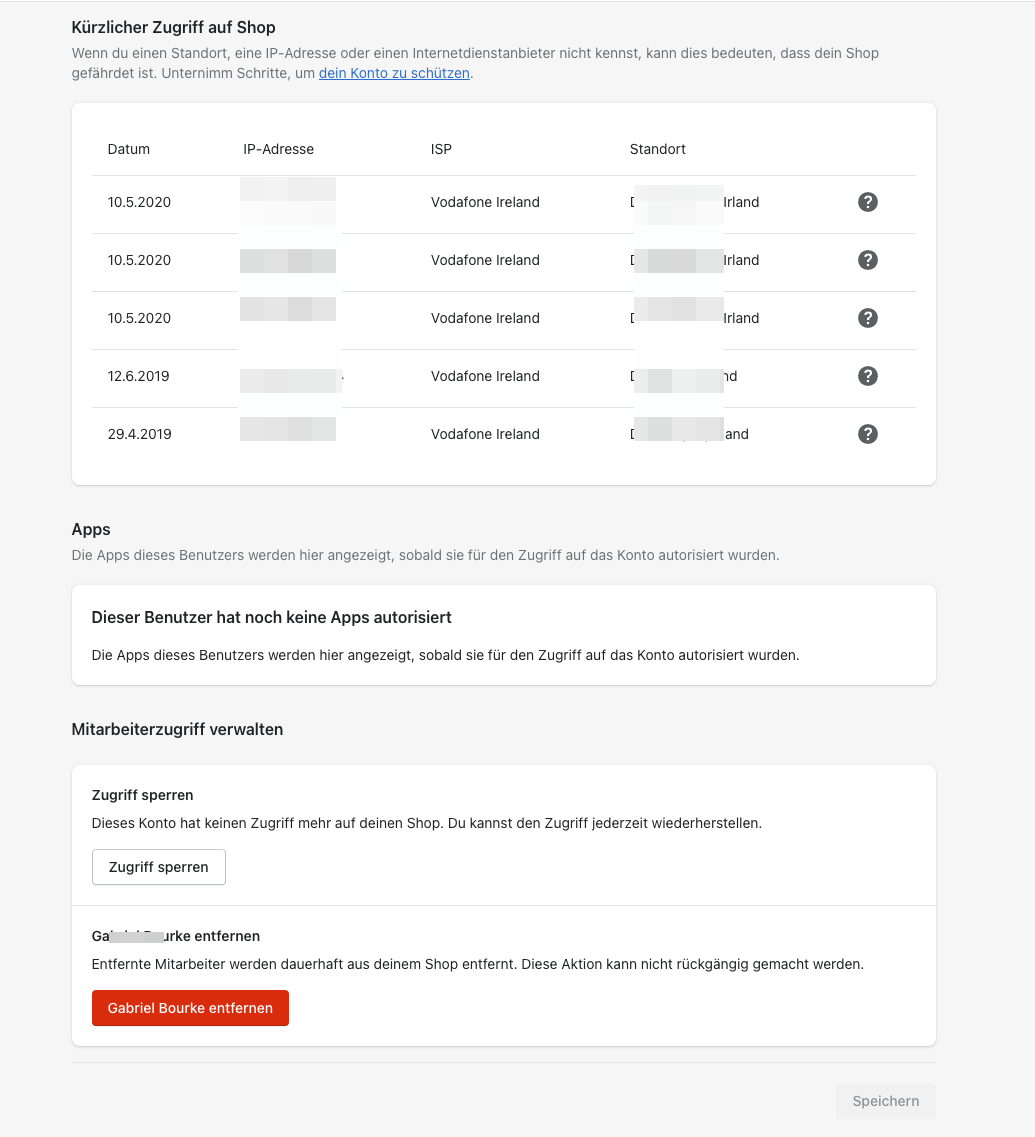The height and width of the screenshot is (1137, 1035).
Task: Click the 29.4.2019 date cell
Action: click(139, 434)
